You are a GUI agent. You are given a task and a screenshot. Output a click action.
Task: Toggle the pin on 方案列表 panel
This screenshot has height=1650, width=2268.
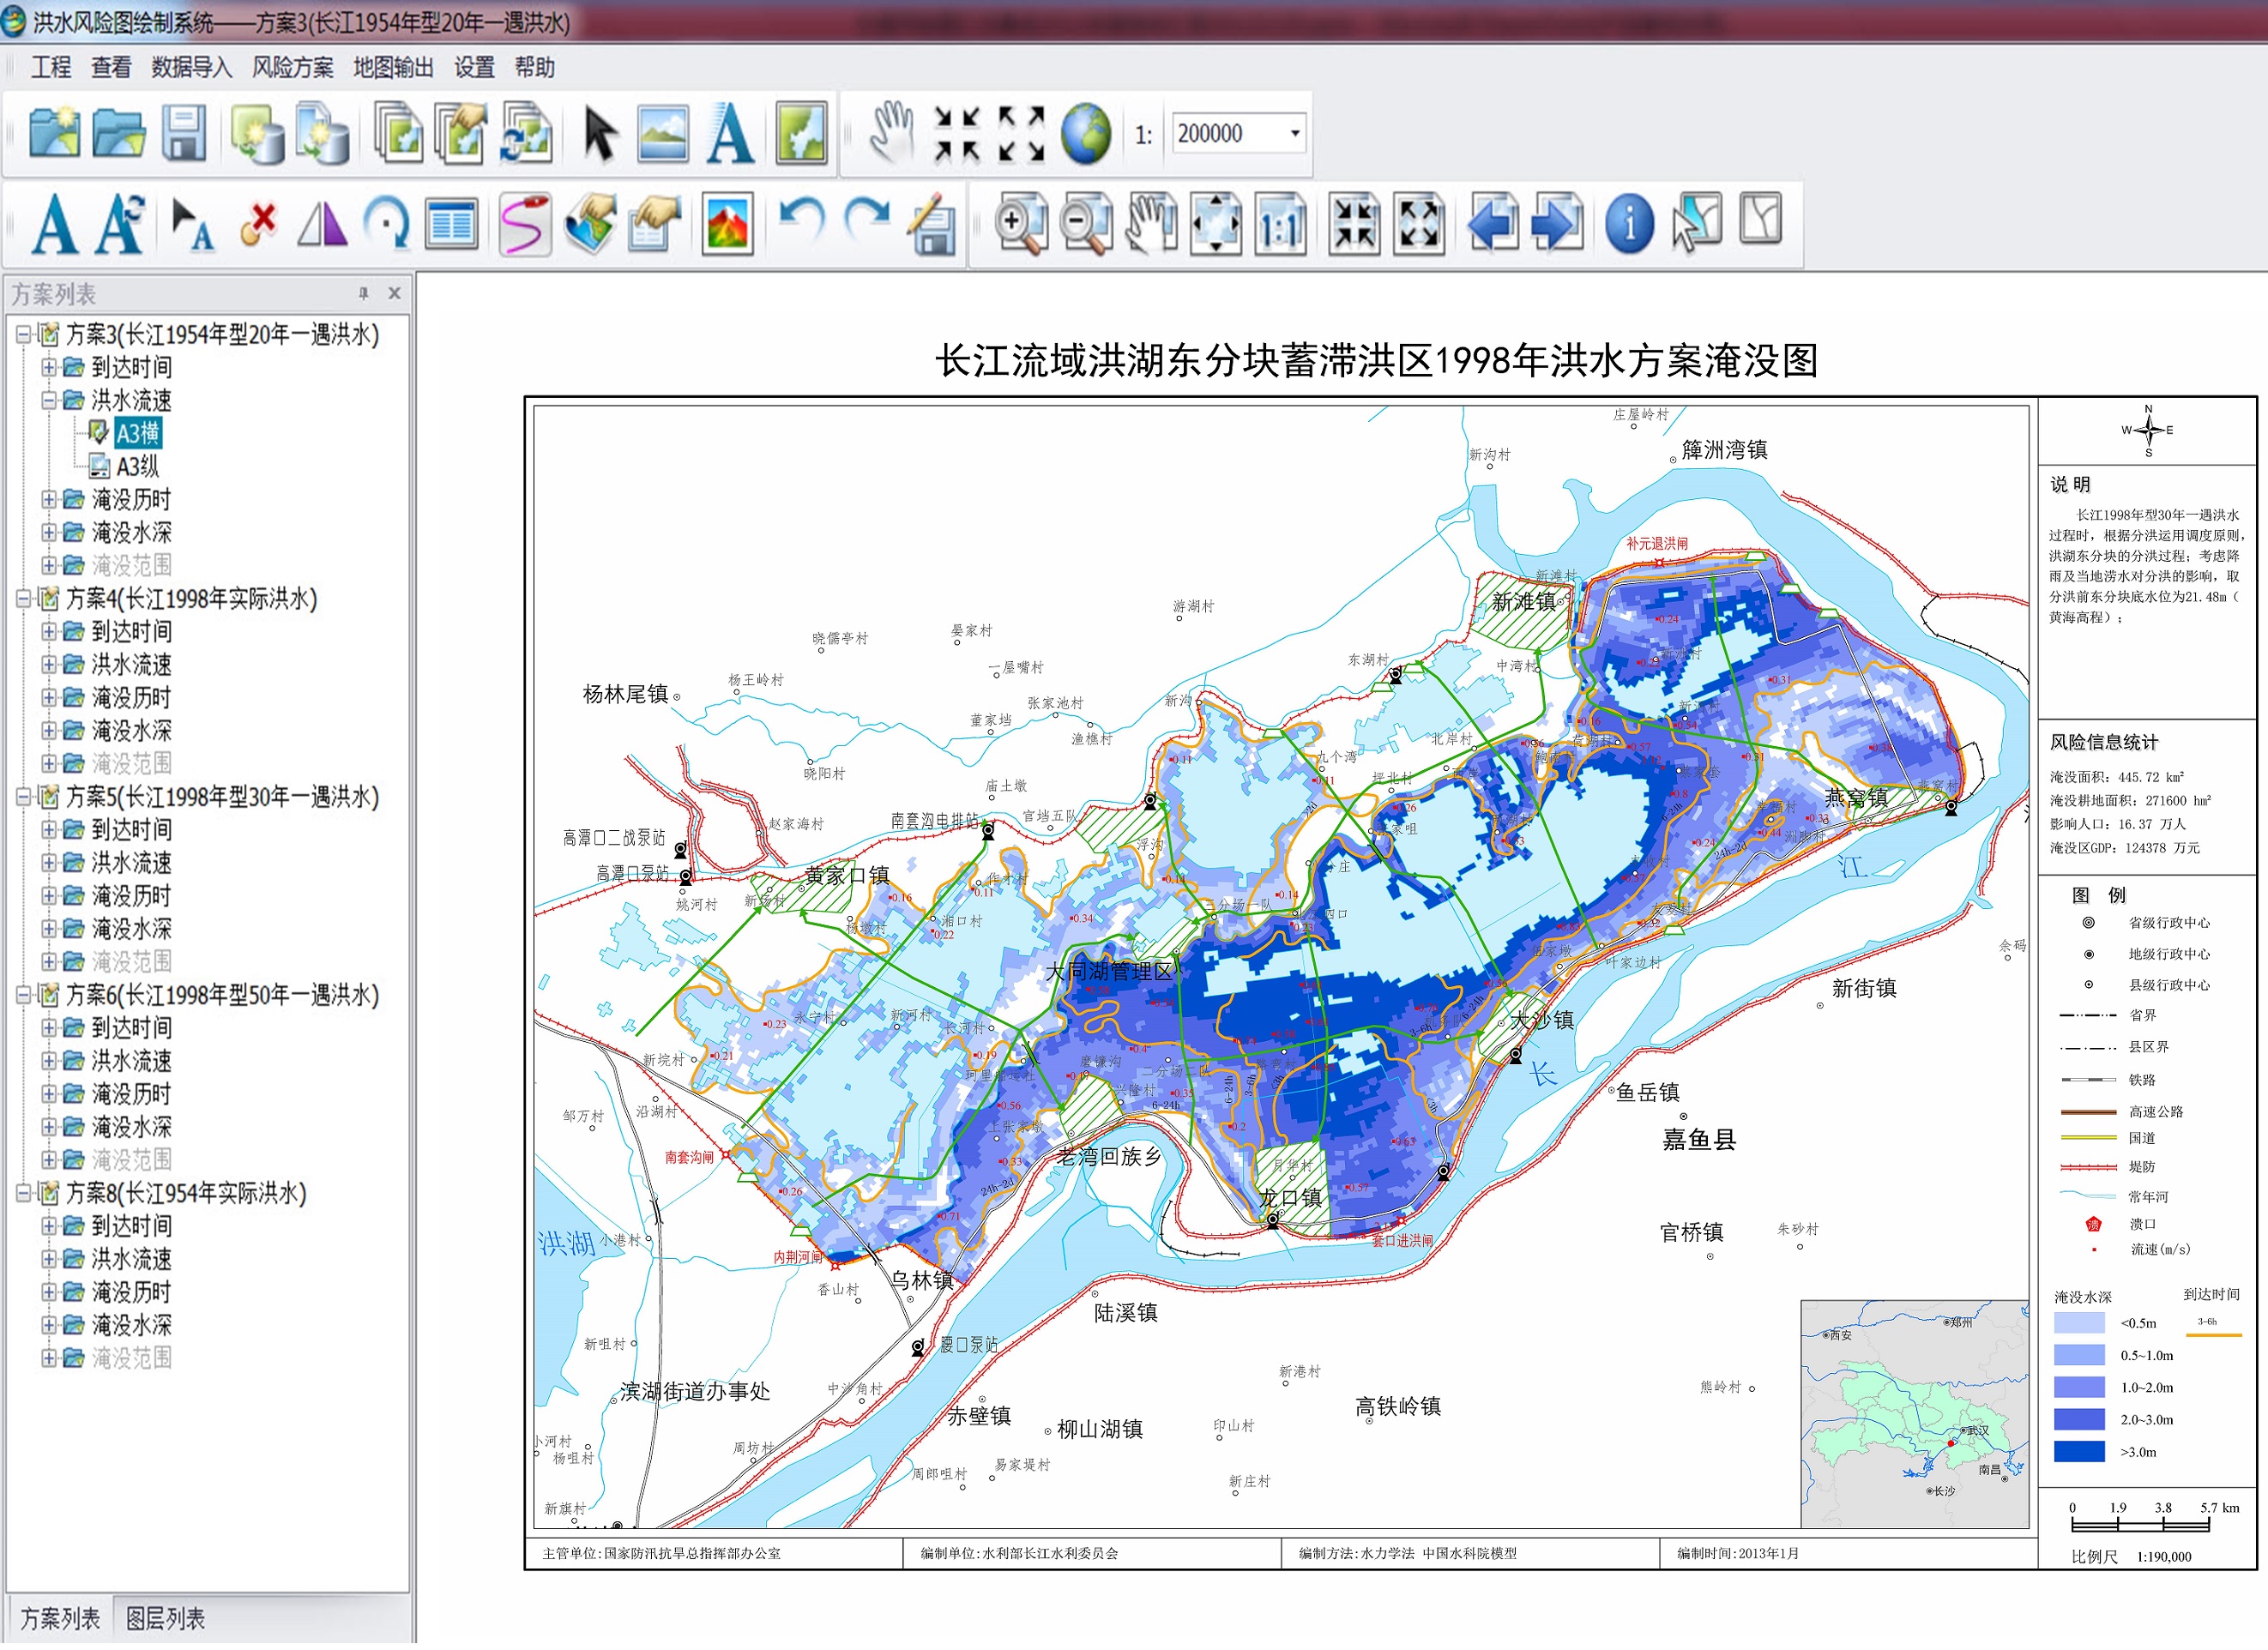pos(364,293)
